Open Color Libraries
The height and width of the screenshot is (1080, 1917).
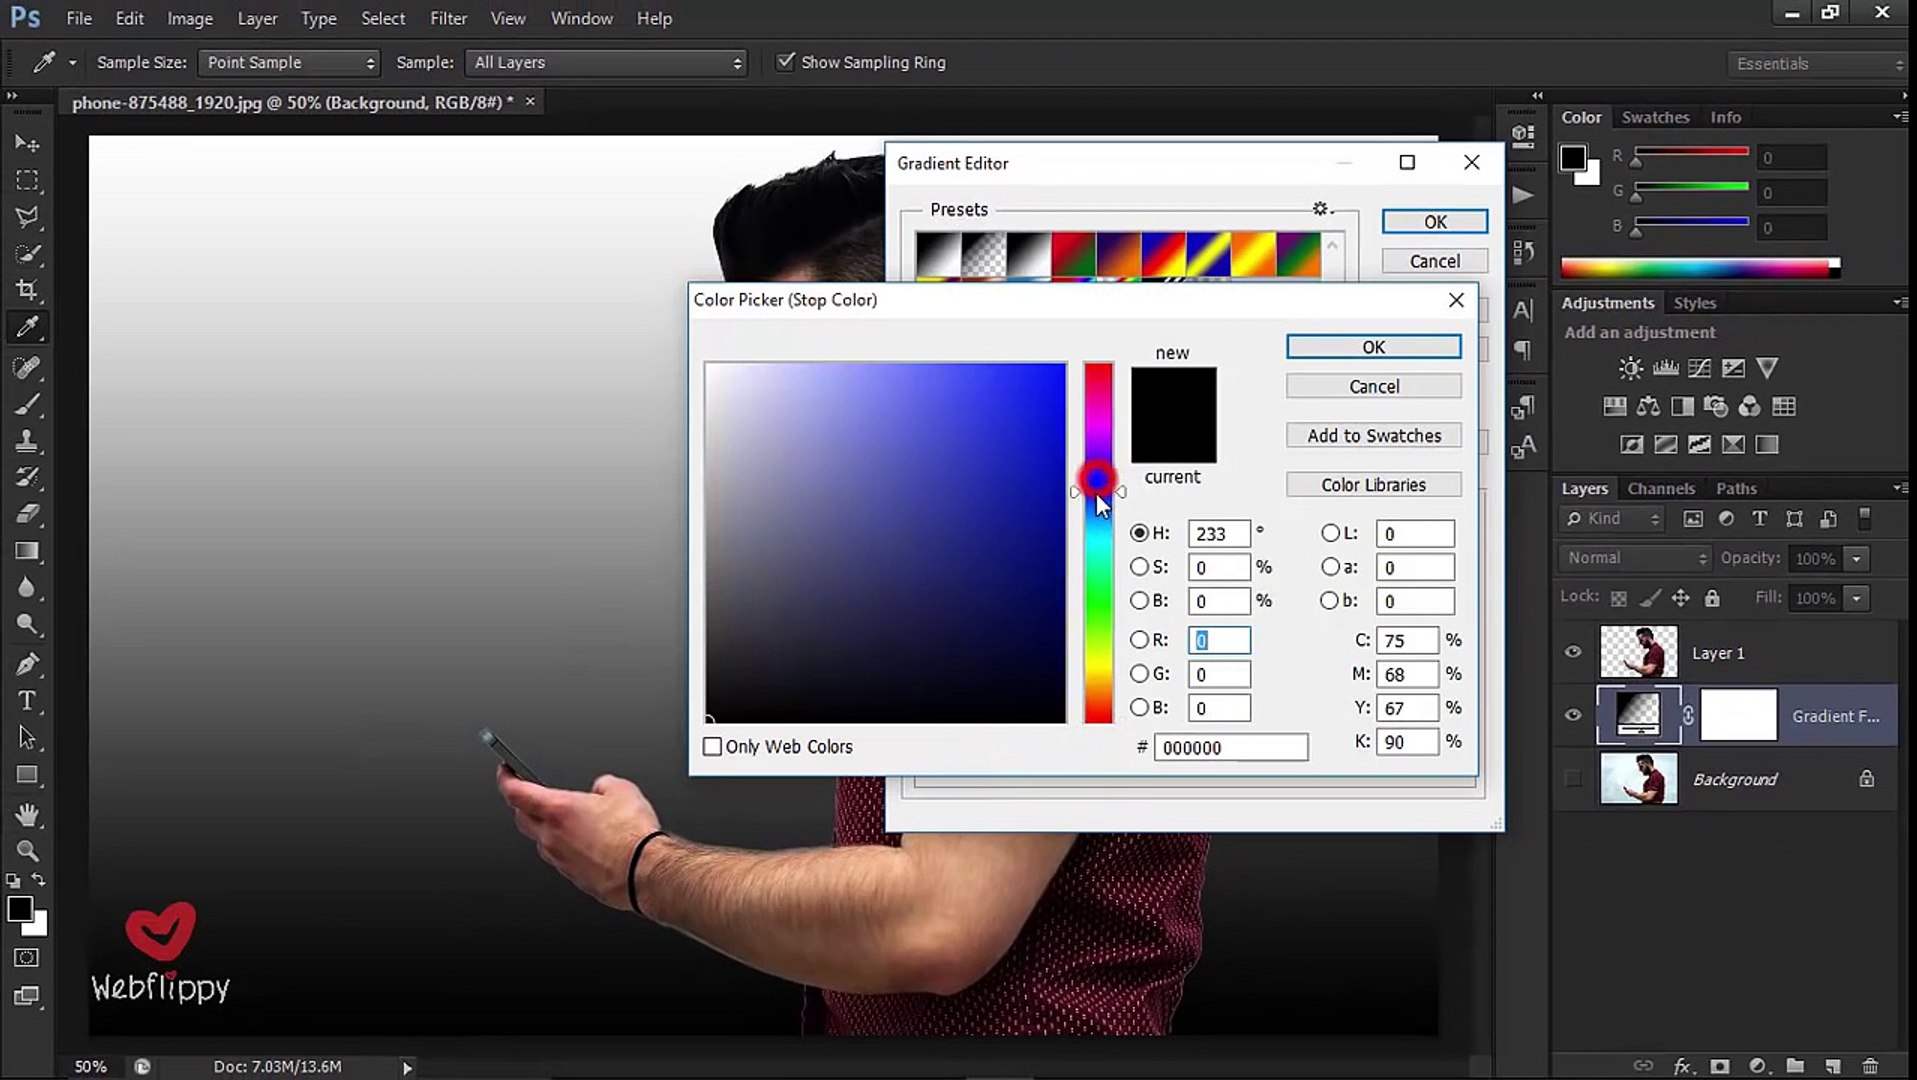coord(1373,485)
